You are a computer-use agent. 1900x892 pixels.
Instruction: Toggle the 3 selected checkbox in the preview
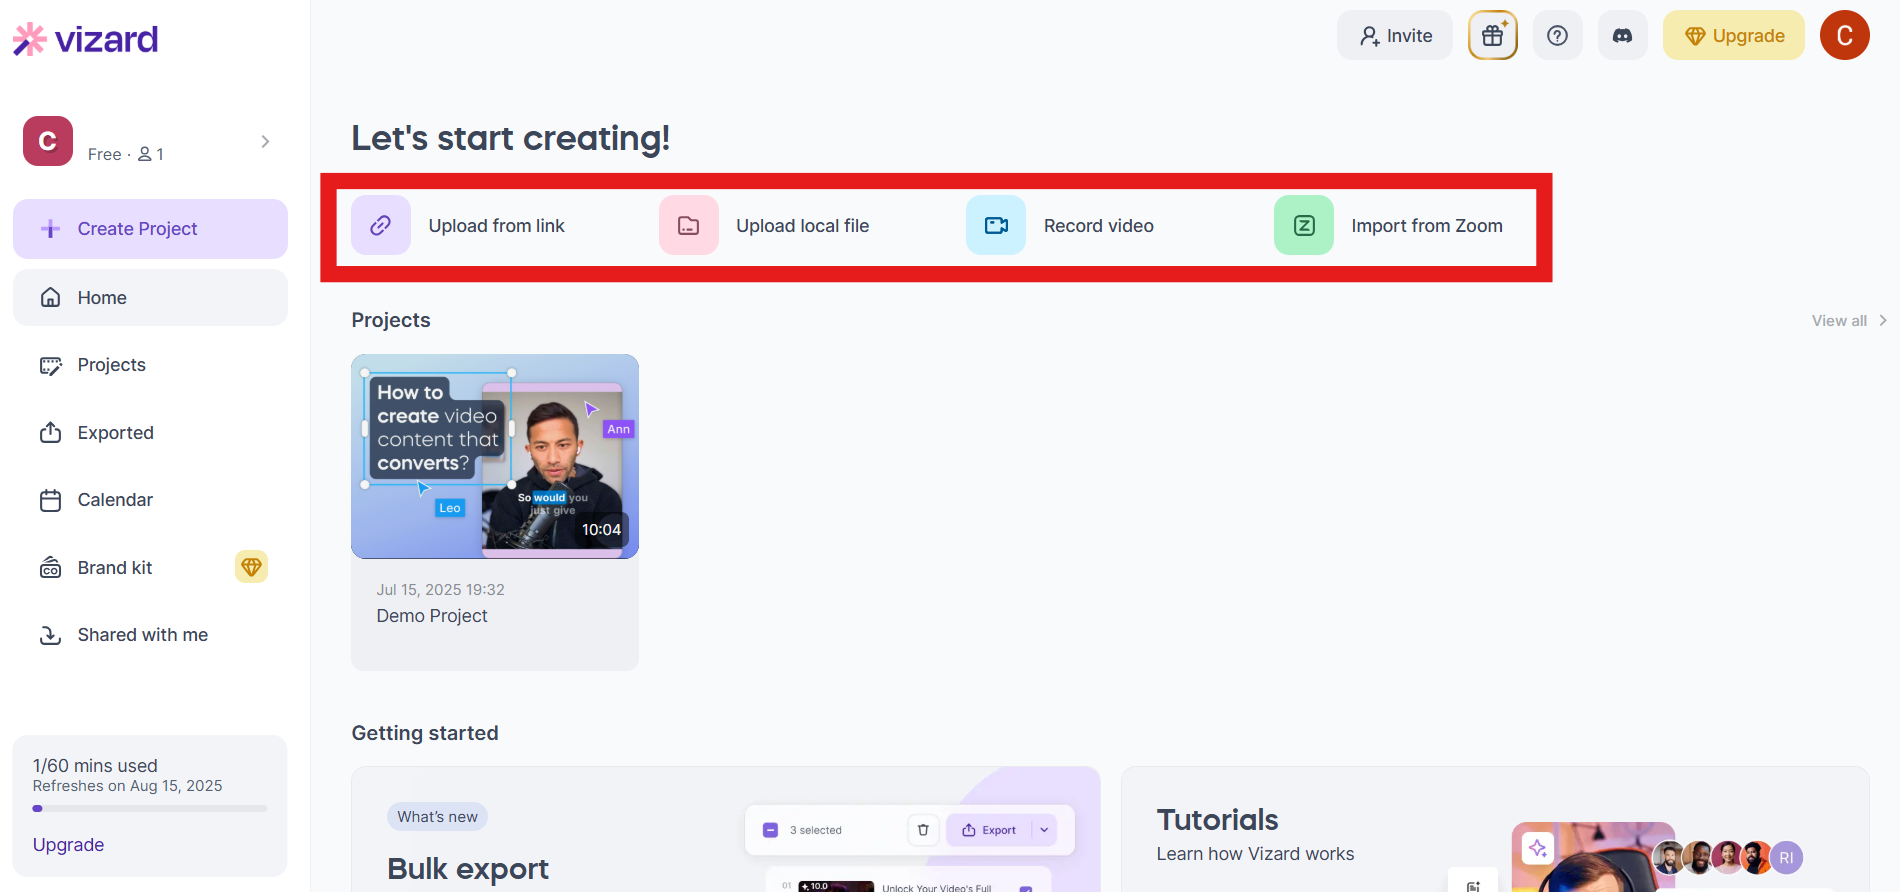click(x=771, y=830)
